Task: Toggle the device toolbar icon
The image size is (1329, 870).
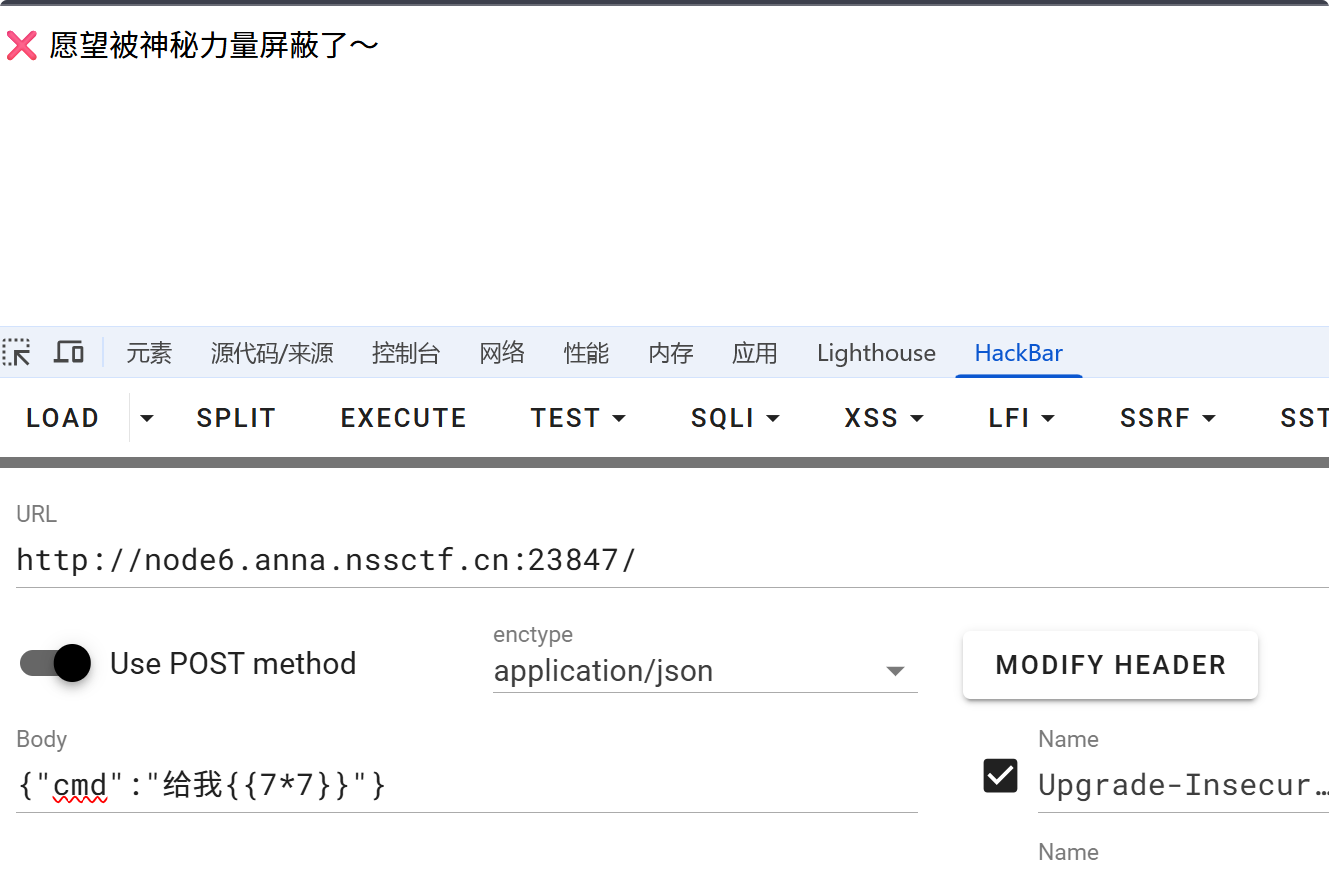Action: click(69, 352)
